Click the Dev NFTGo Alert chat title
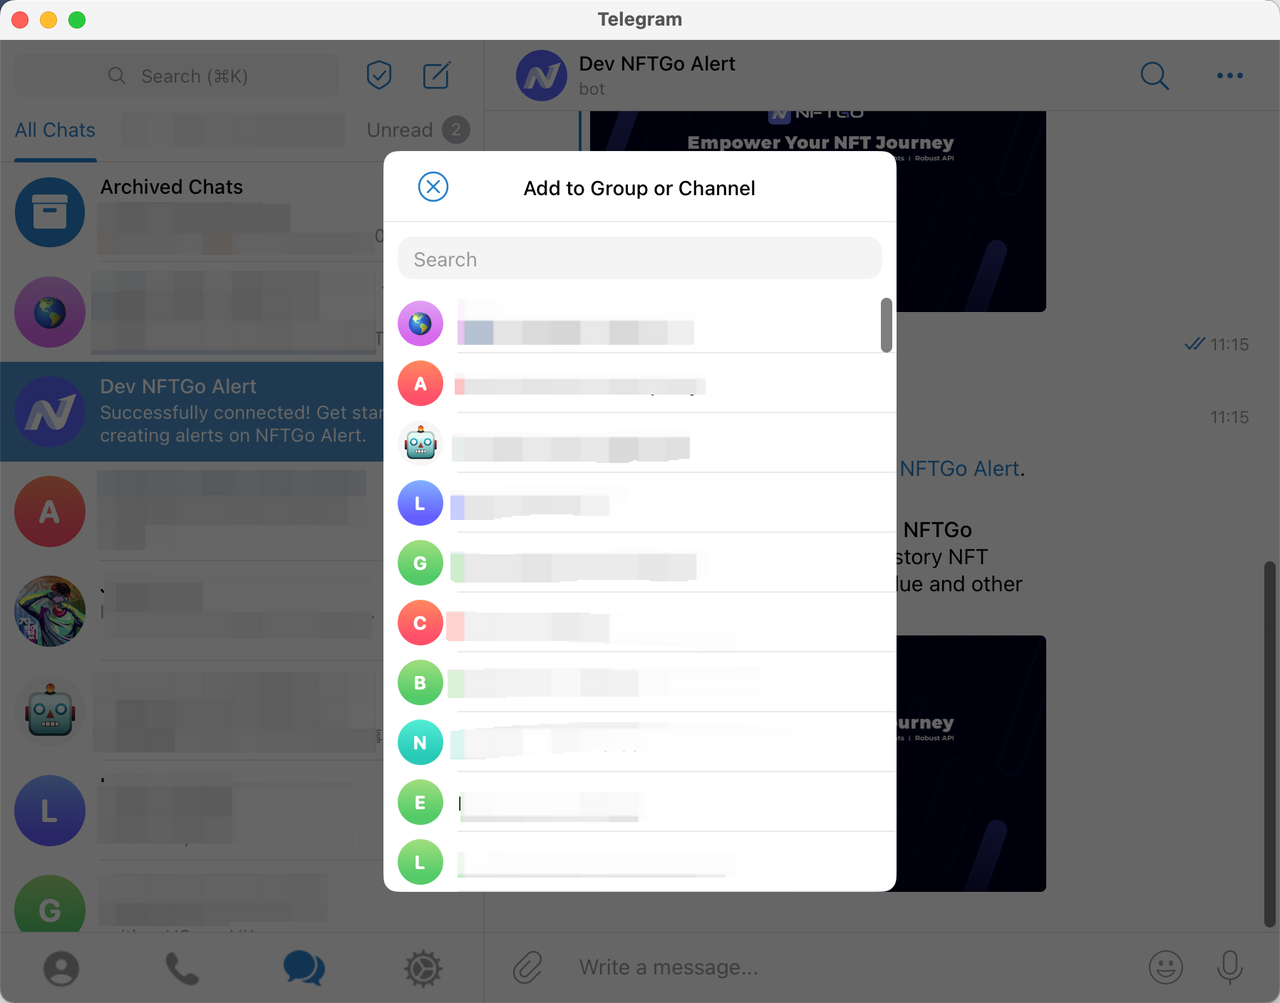Viewport: 1280px width, 1003px height. (x=657, y=64)
